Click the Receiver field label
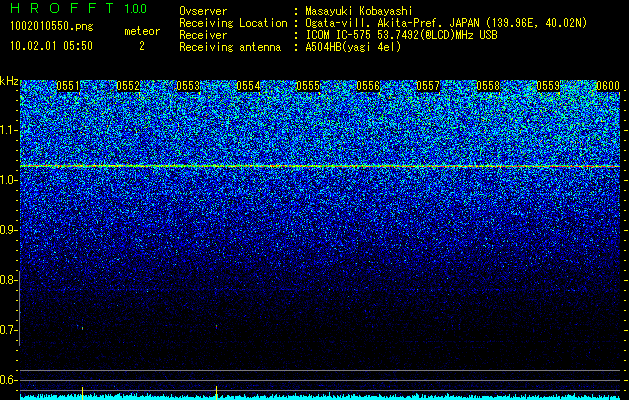Image resolution: width=629 pixels, height=400 pixels. pos(203,35)
